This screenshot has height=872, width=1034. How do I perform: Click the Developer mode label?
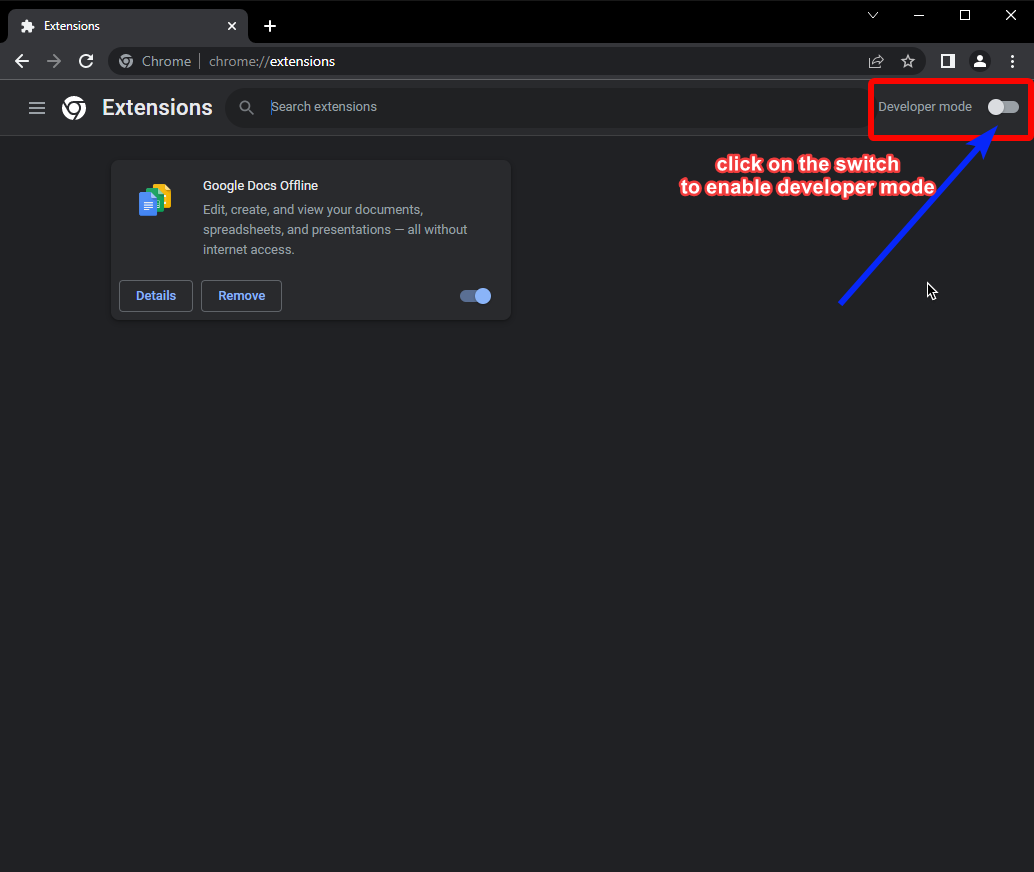pos(925,107)
